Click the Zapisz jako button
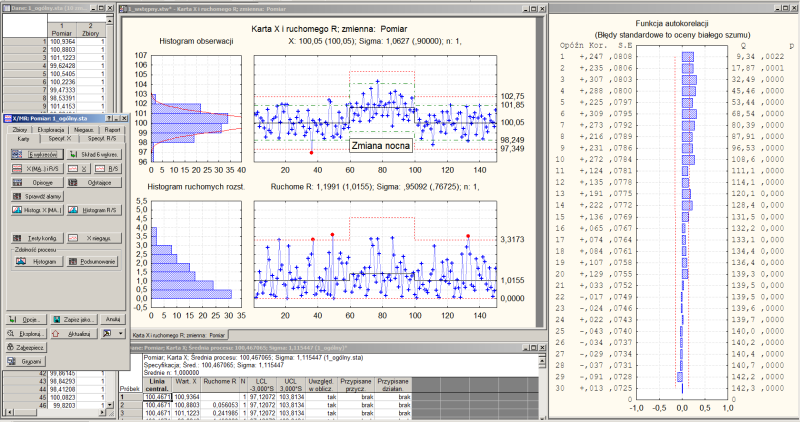 [70, 318]
